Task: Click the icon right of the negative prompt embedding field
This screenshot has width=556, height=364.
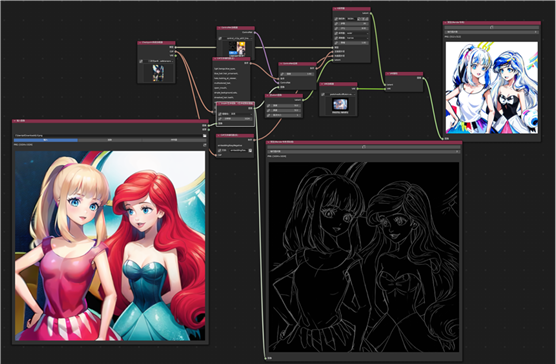Action: coord(250,150)
